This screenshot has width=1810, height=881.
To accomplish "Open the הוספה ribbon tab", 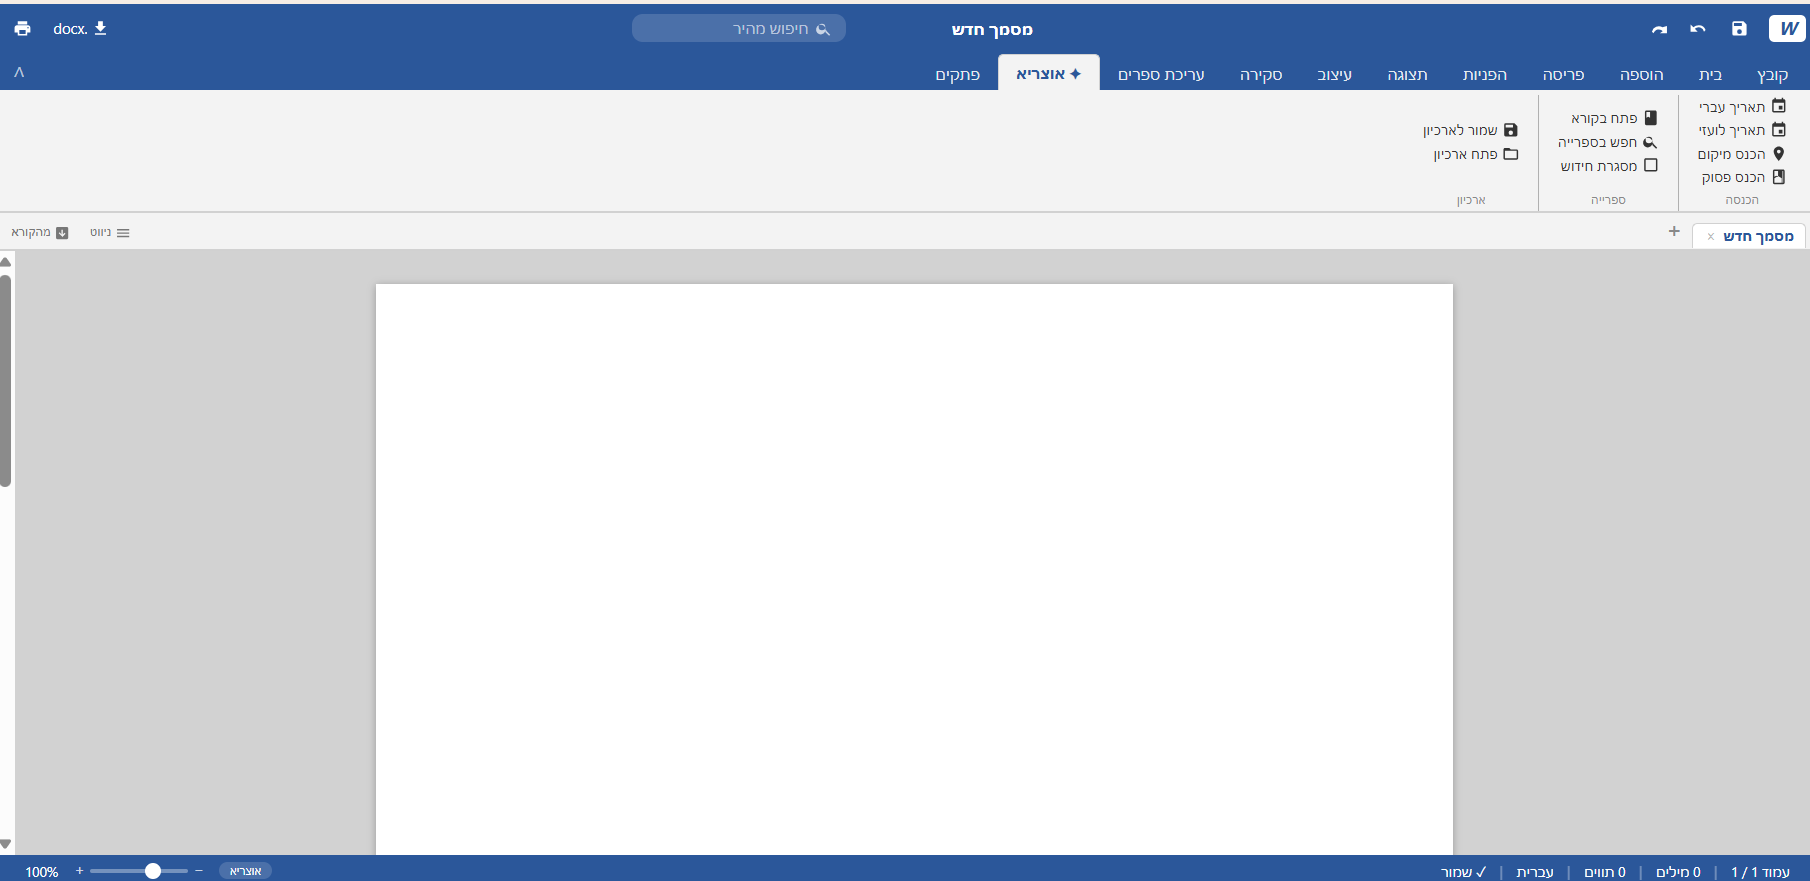I will tap(1642, 74).
